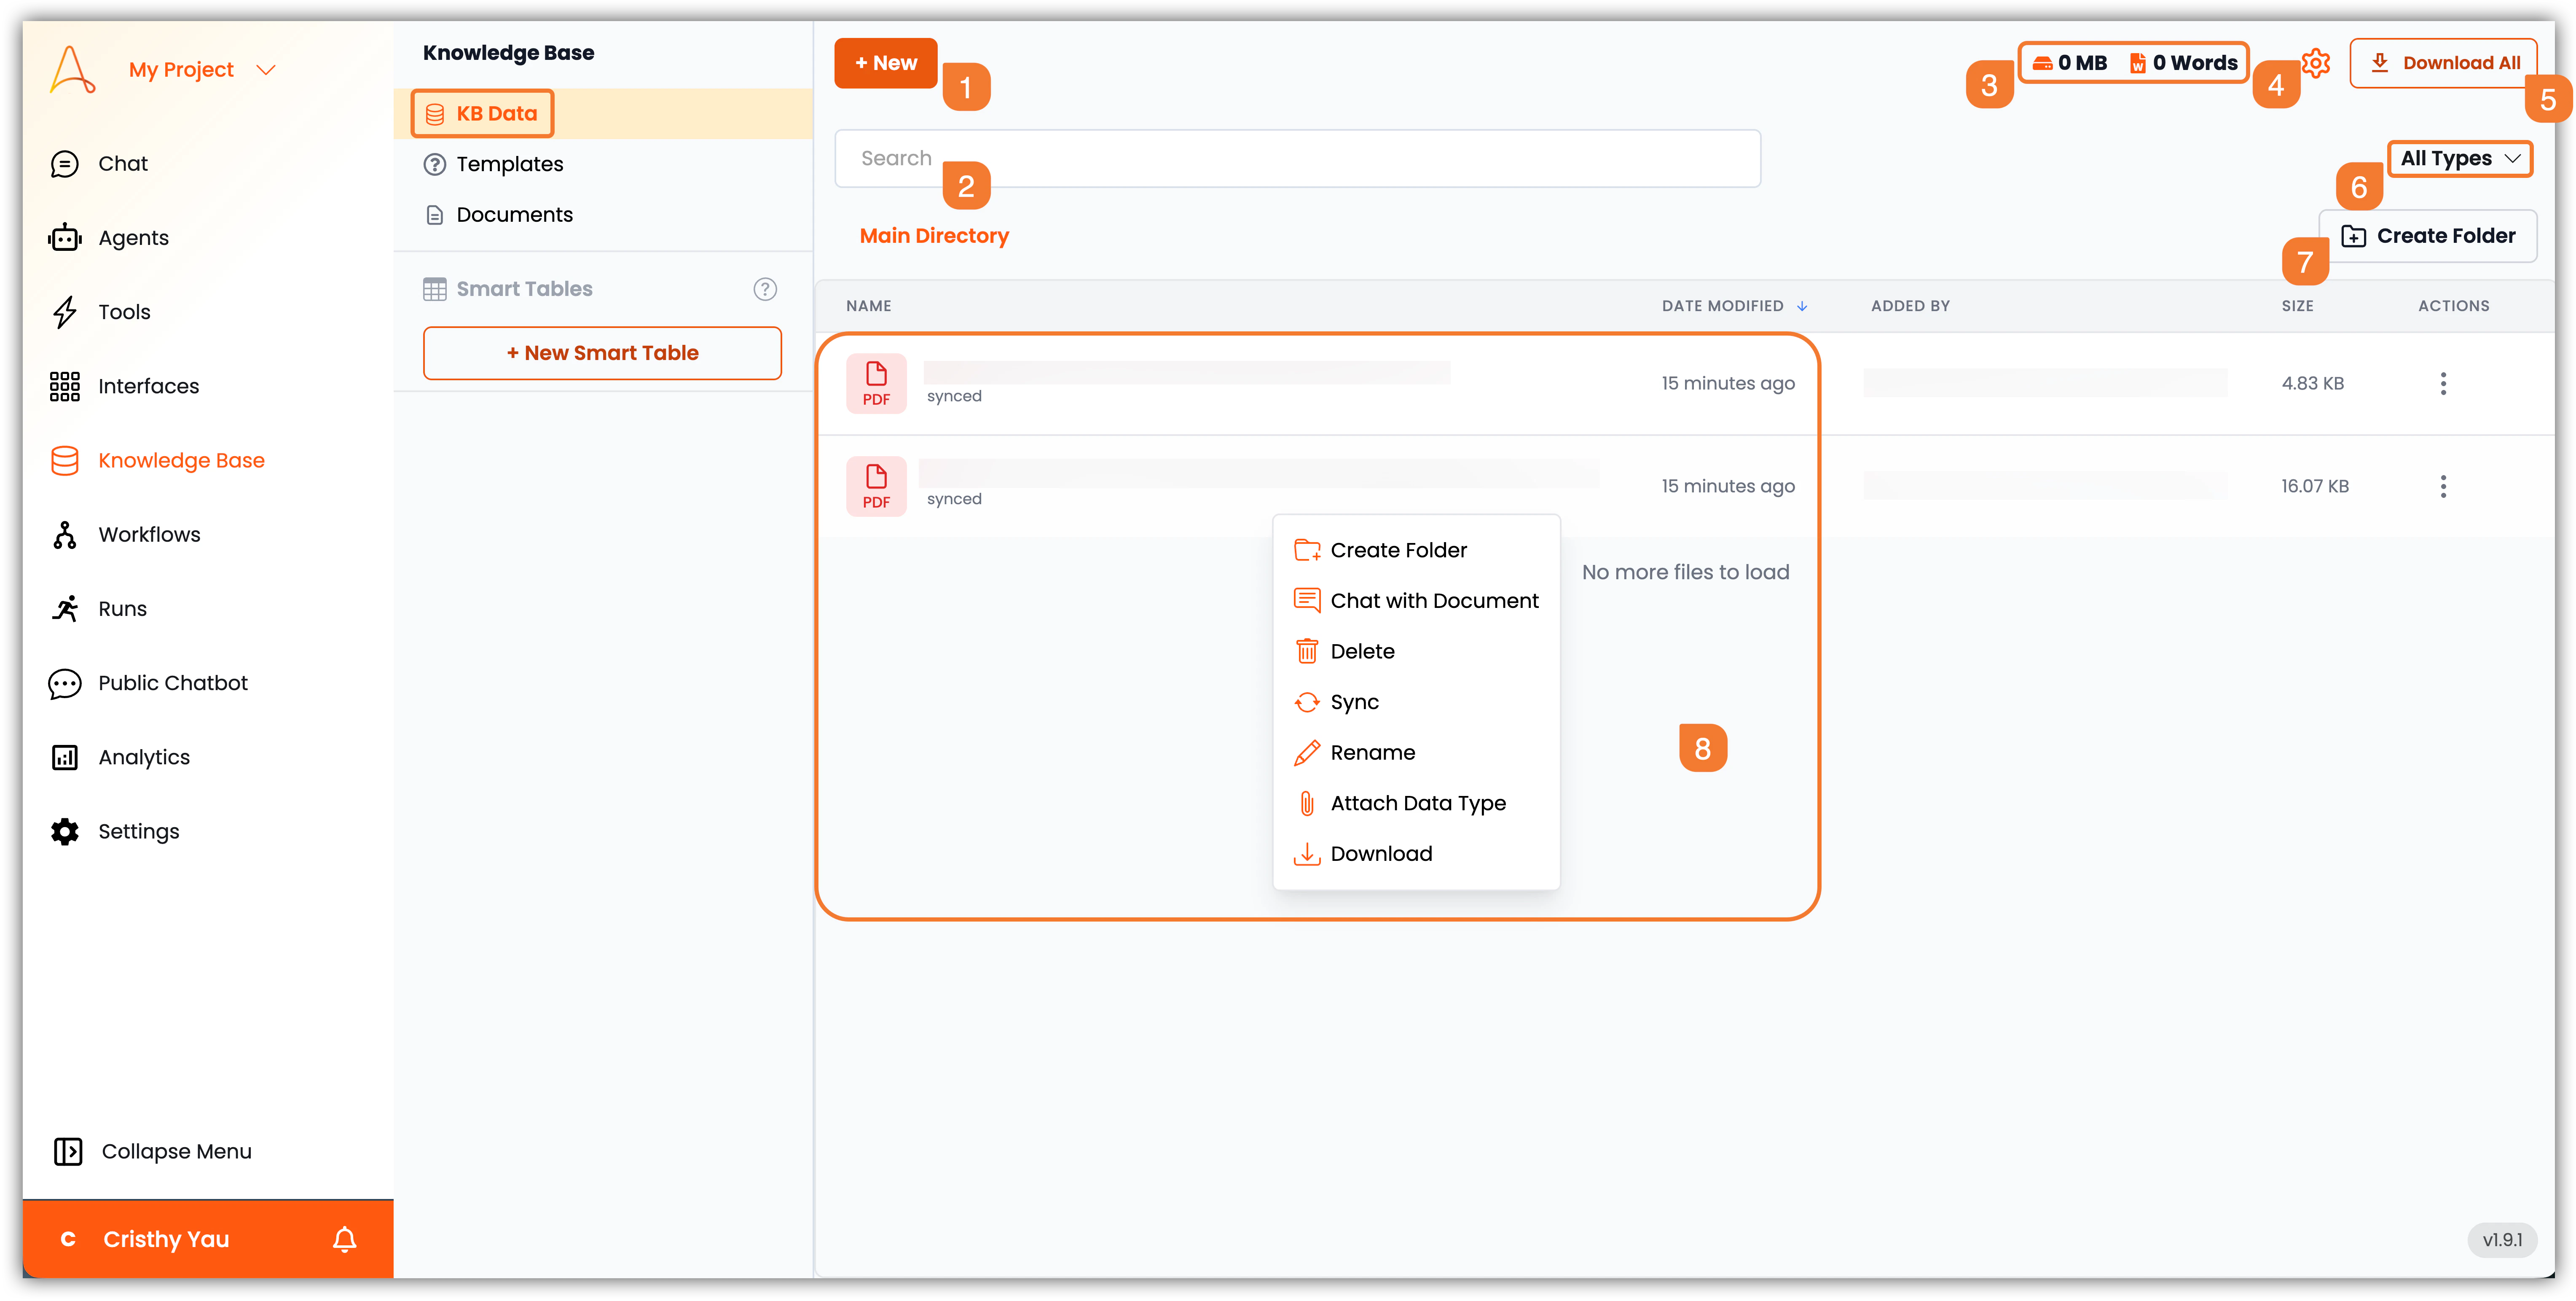Open the Smart Tables help icon
The height and width of the screenshot is (1301, 2576).
(x=764, y=289)
